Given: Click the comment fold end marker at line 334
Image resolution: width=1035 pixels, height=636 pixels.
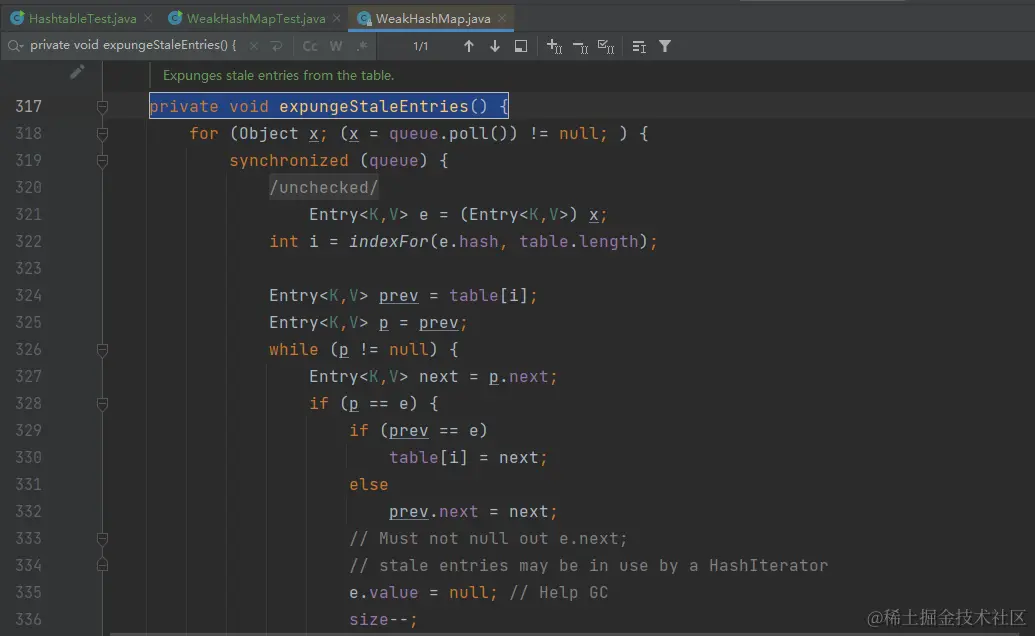Looking at the screenshot, I should pos(102,565).
